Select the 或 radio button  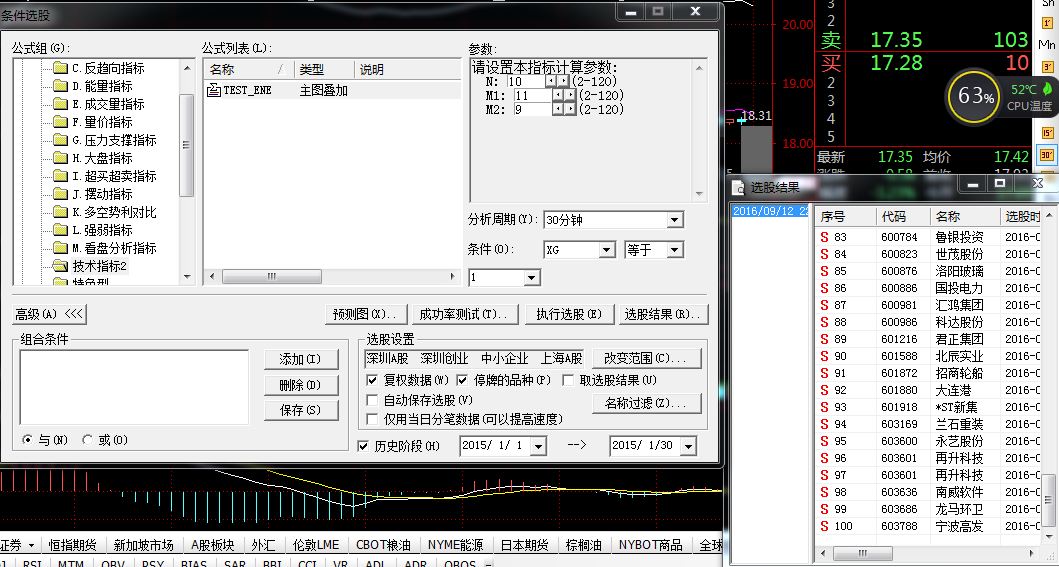88,440
